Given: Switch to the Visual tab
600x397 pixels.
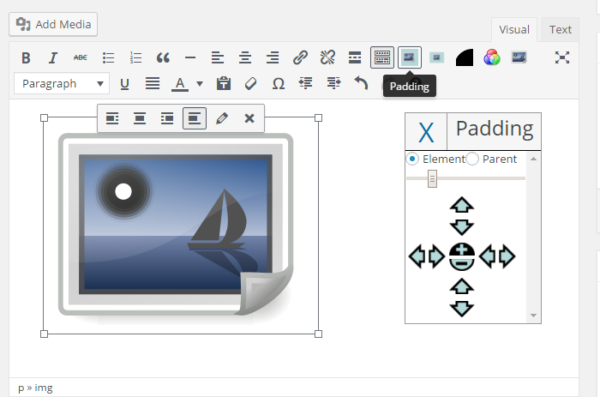Looking at the screenshot, I should [x=514, y=29].
